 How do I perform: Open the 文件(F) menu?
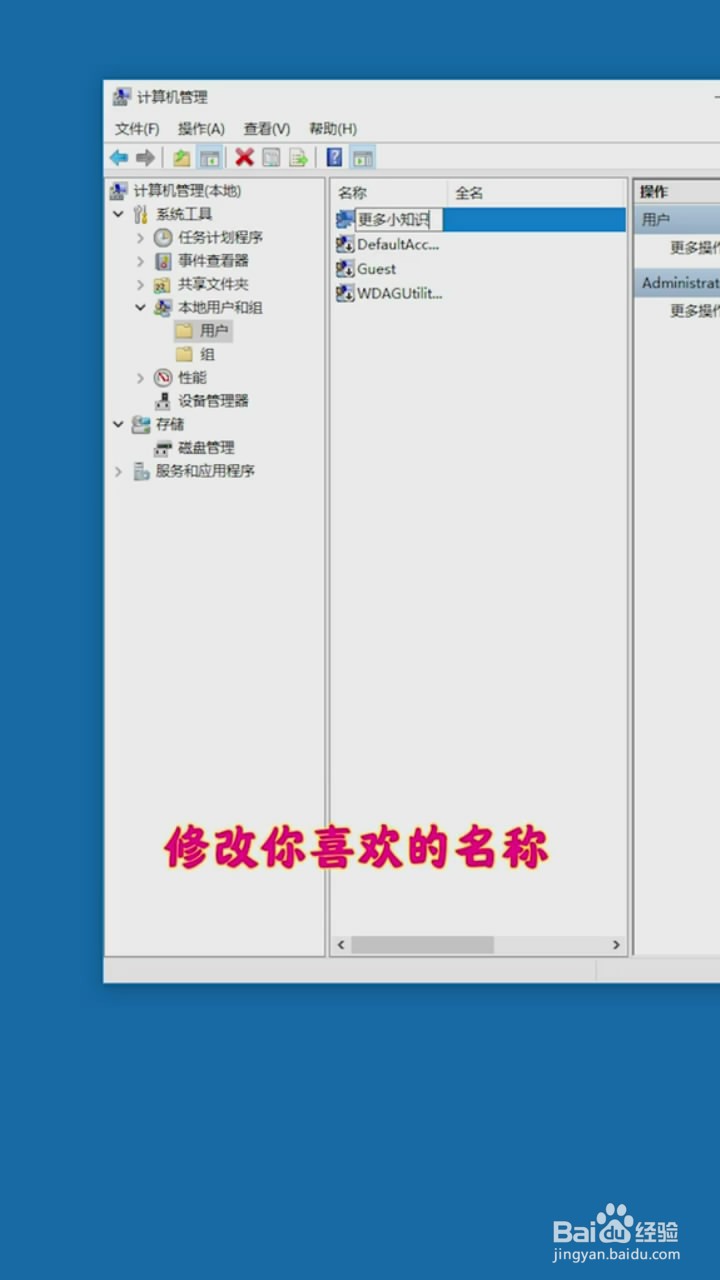[137, 129]
